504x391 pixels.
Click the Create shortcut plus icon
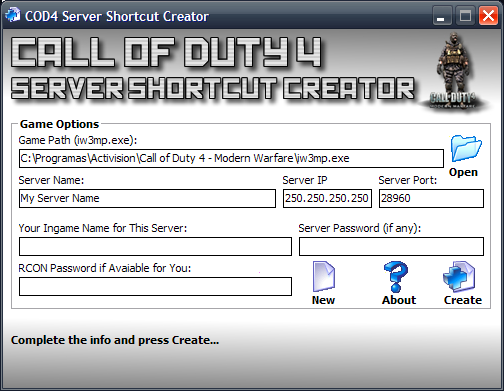pos(459,277)
